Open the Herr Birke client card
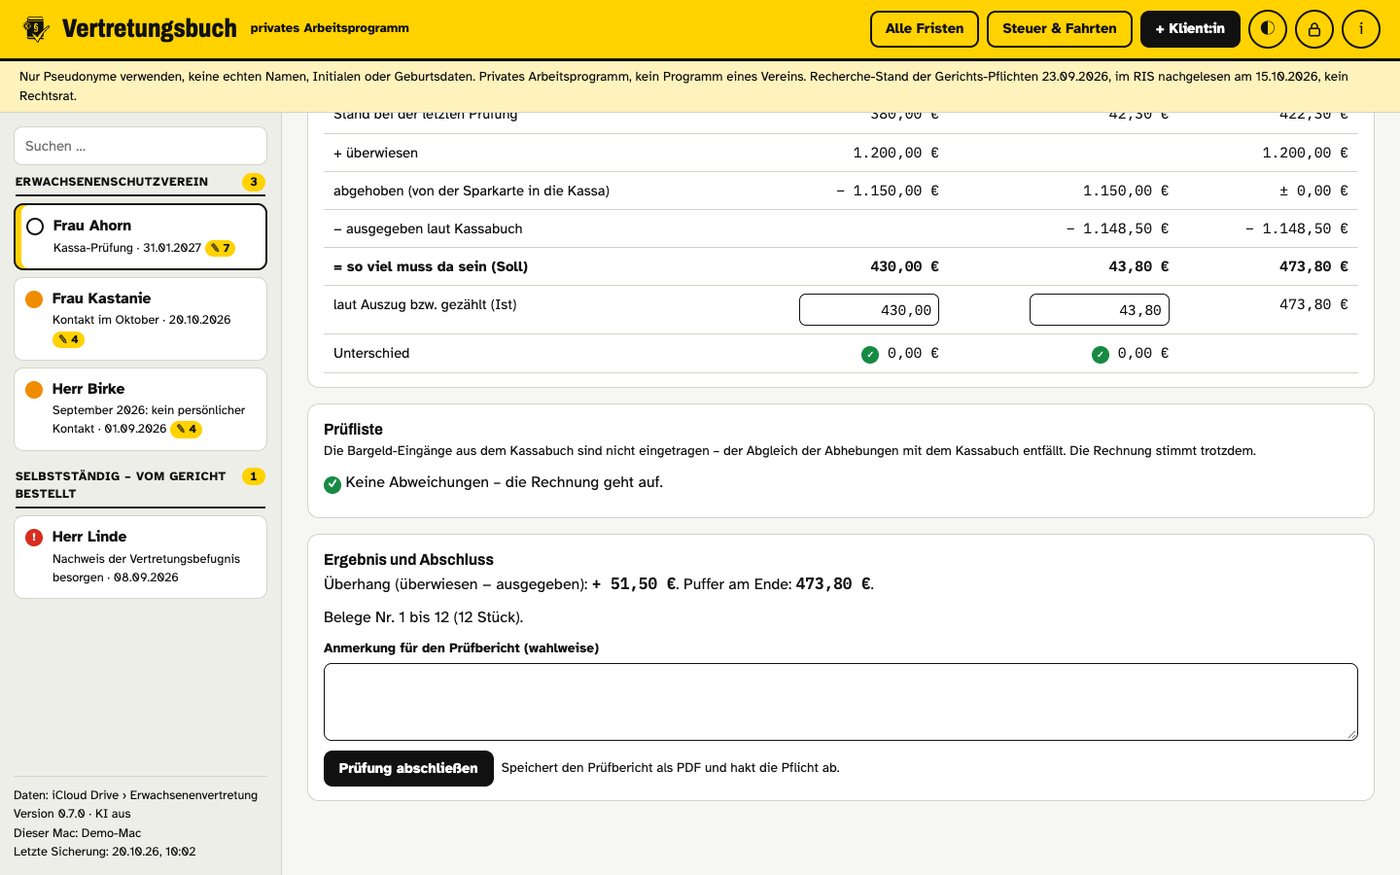This screenshot has width=1400, height=875. point(140,409)
